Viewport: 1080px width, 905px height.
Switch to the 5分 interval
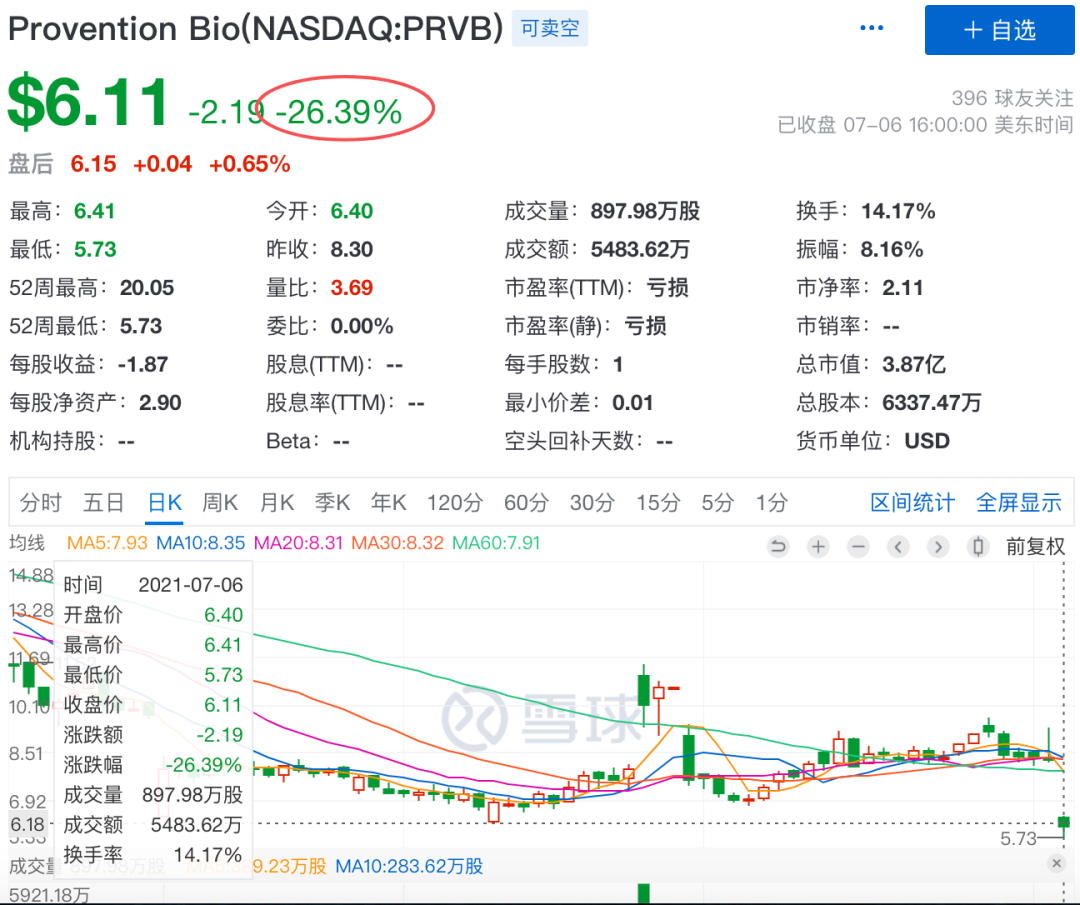(718, 503)
